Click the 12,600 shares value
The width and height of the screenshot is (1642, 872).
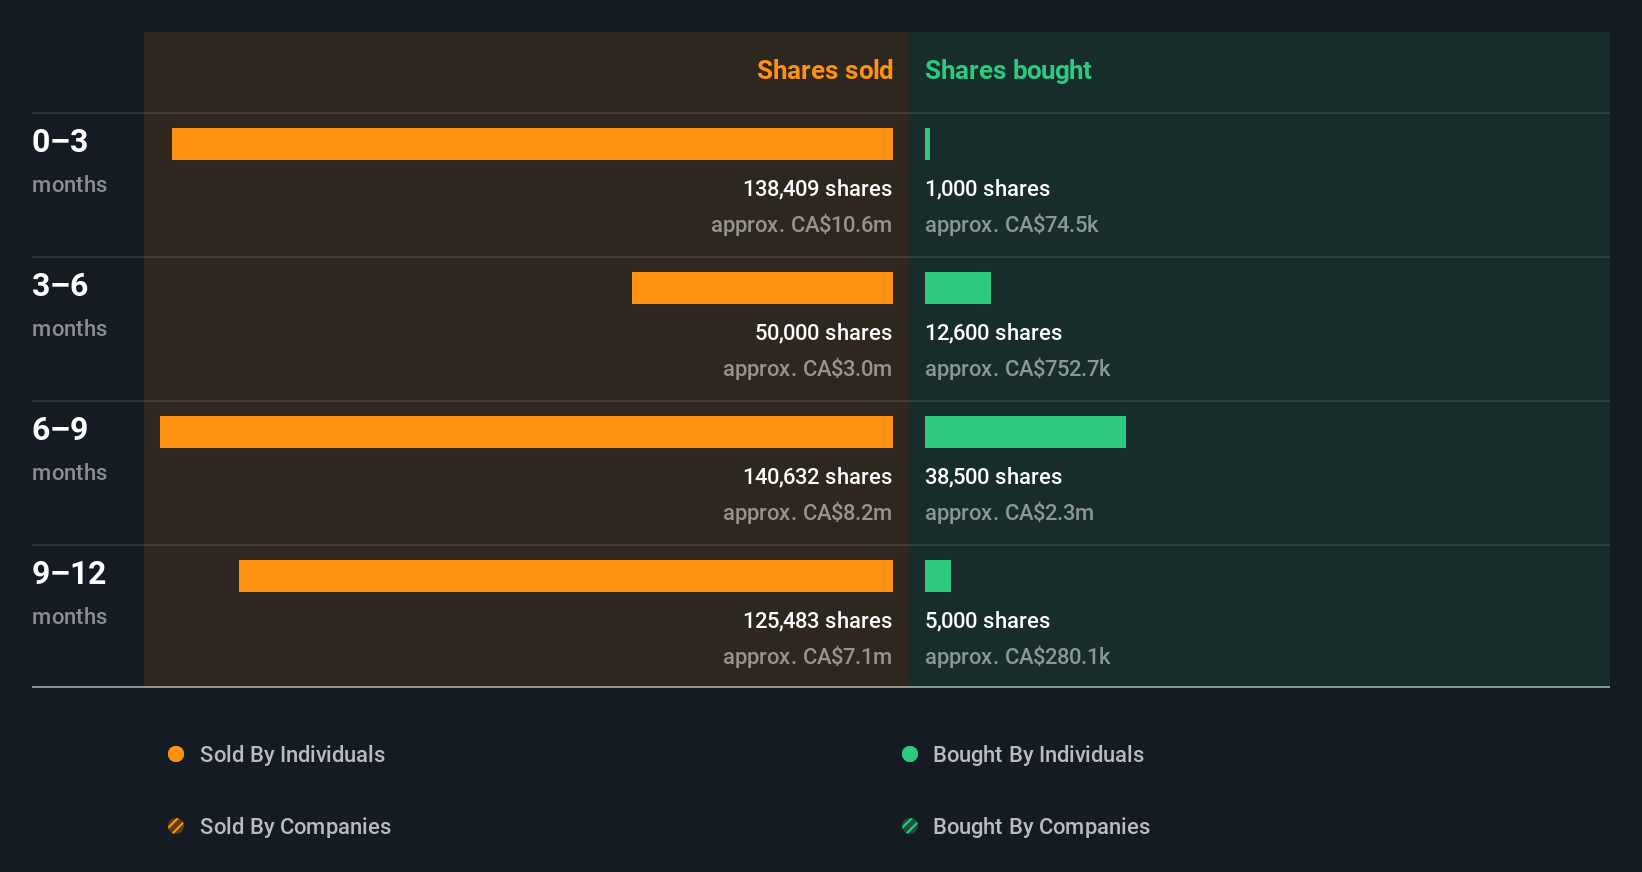993,332
